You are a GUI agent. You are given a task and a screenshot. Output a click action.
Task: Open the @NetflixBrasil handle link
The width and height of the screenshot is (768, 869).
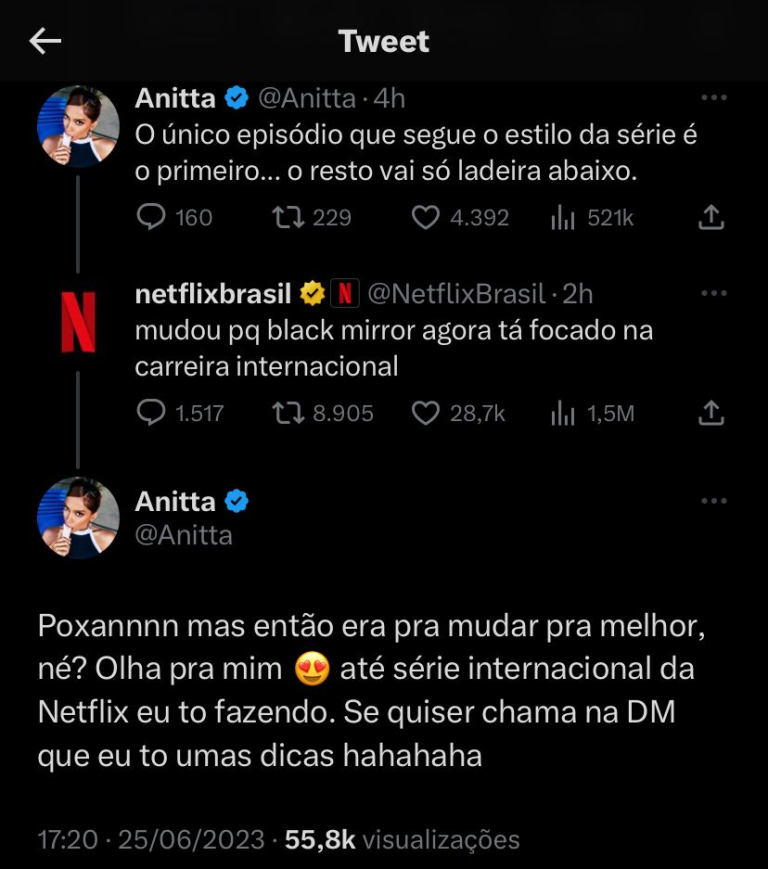457,293
